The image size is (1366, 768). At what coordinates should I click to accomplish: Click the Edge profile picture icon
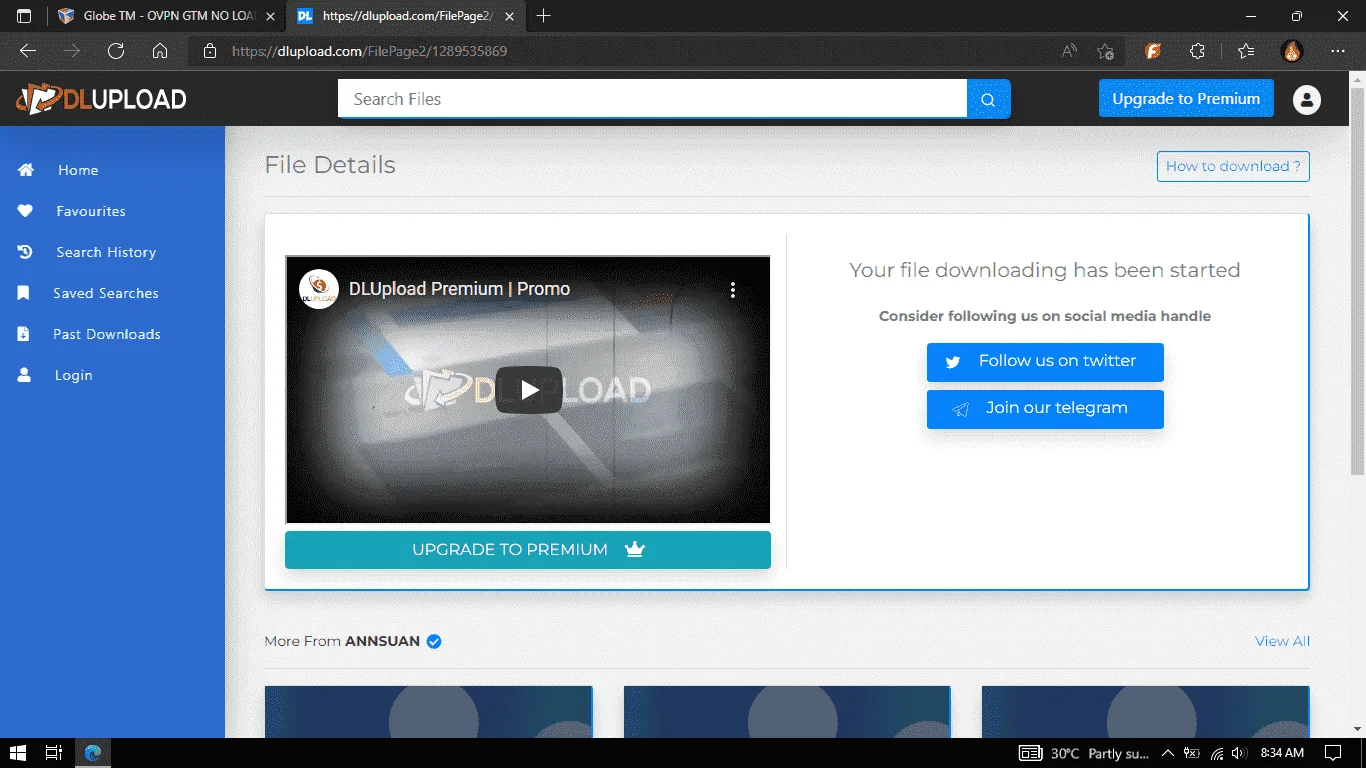click(1292, 51)
